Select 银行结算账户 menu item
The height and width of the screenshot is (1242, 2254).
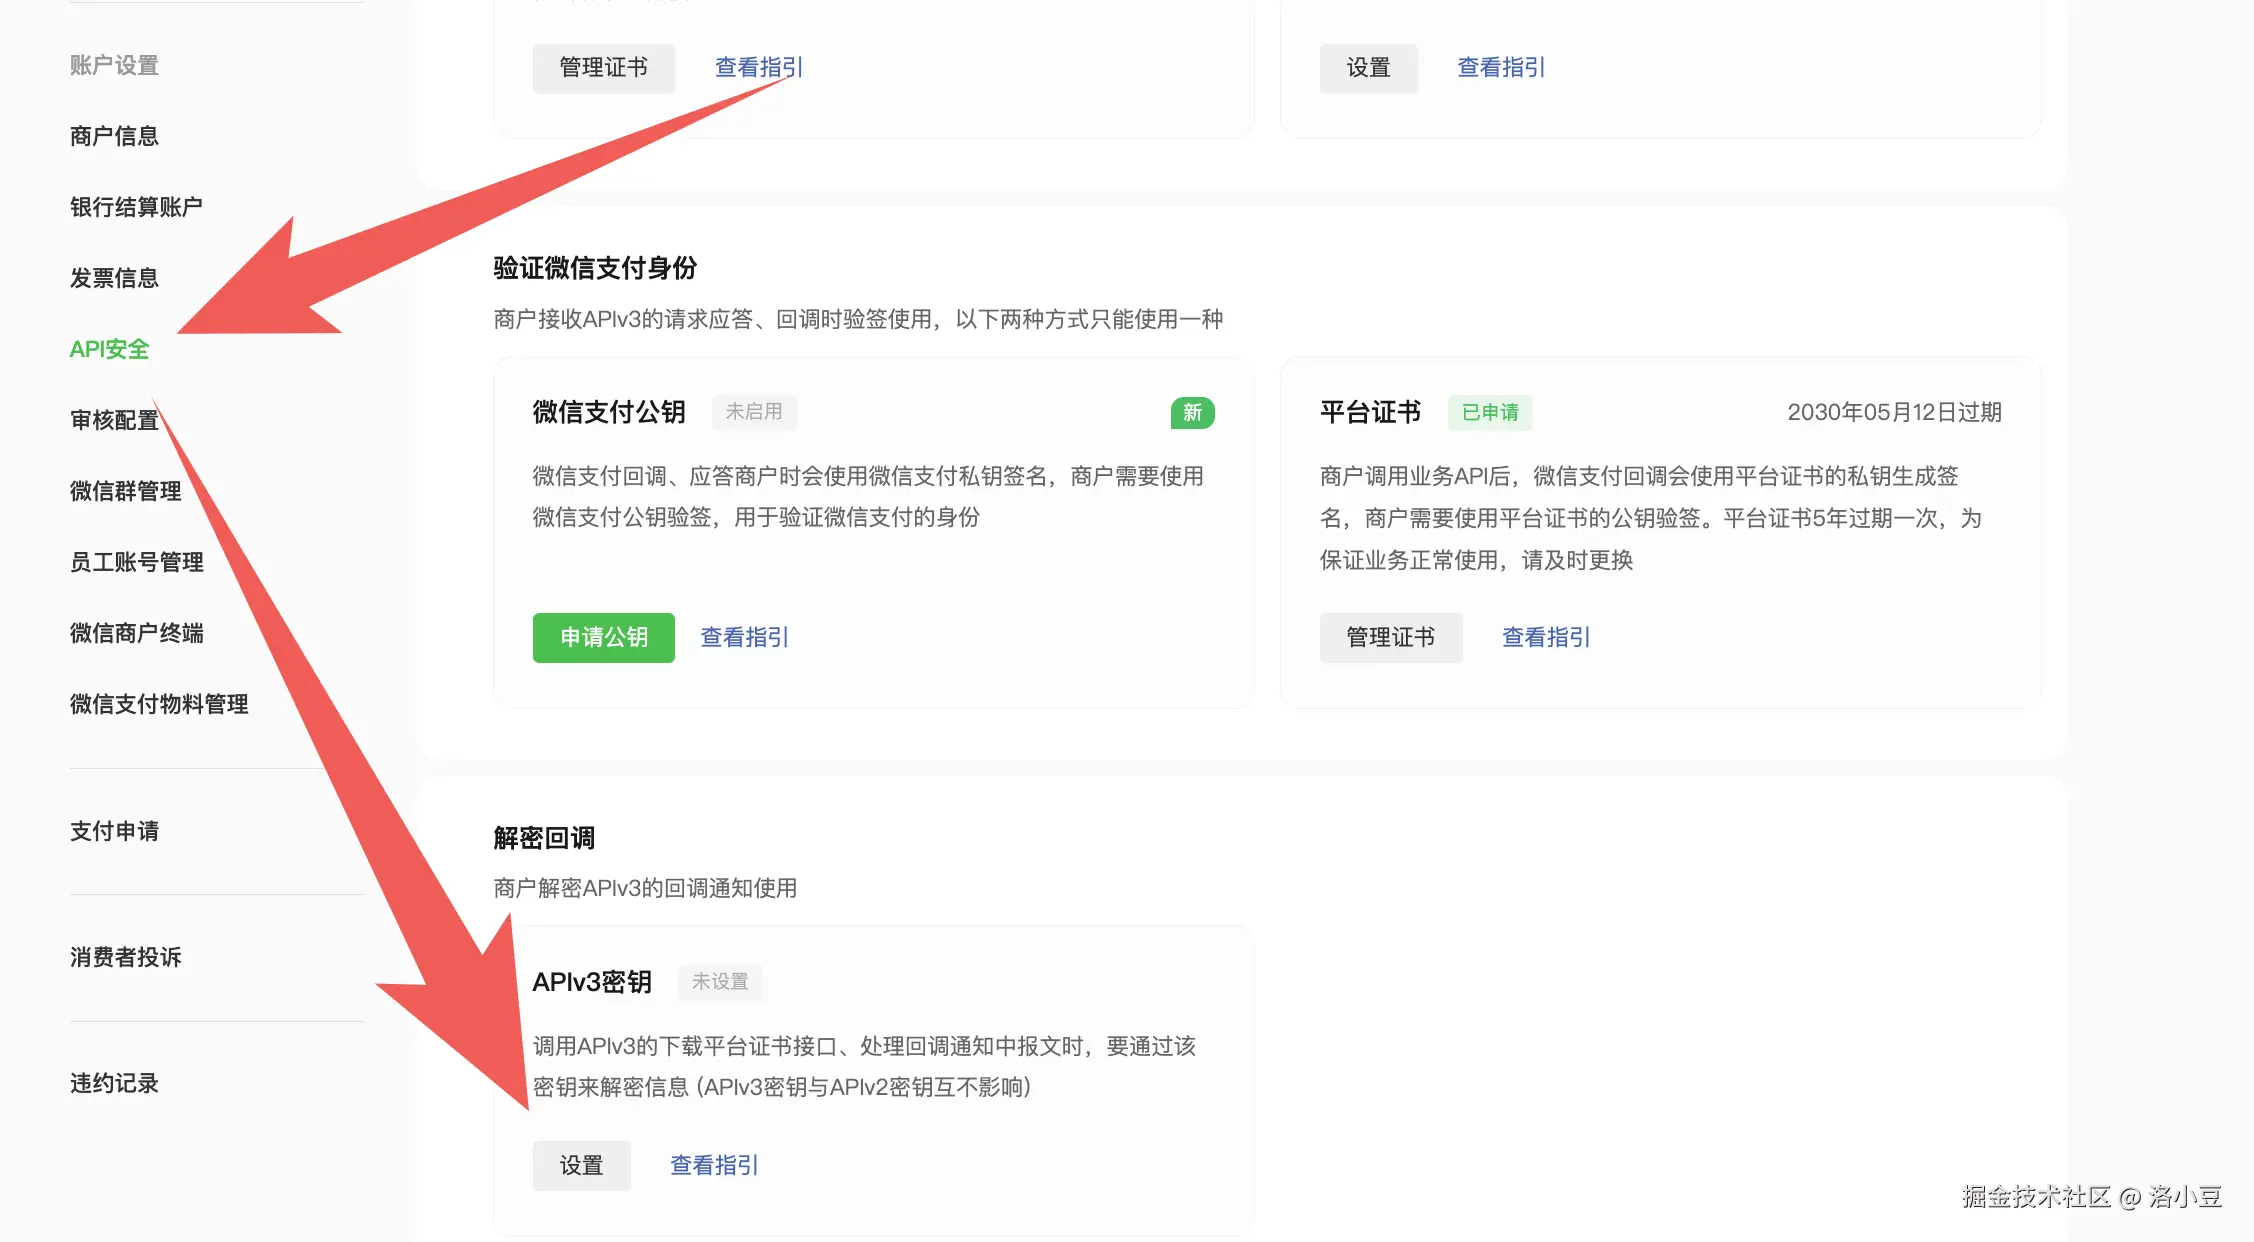136,207
